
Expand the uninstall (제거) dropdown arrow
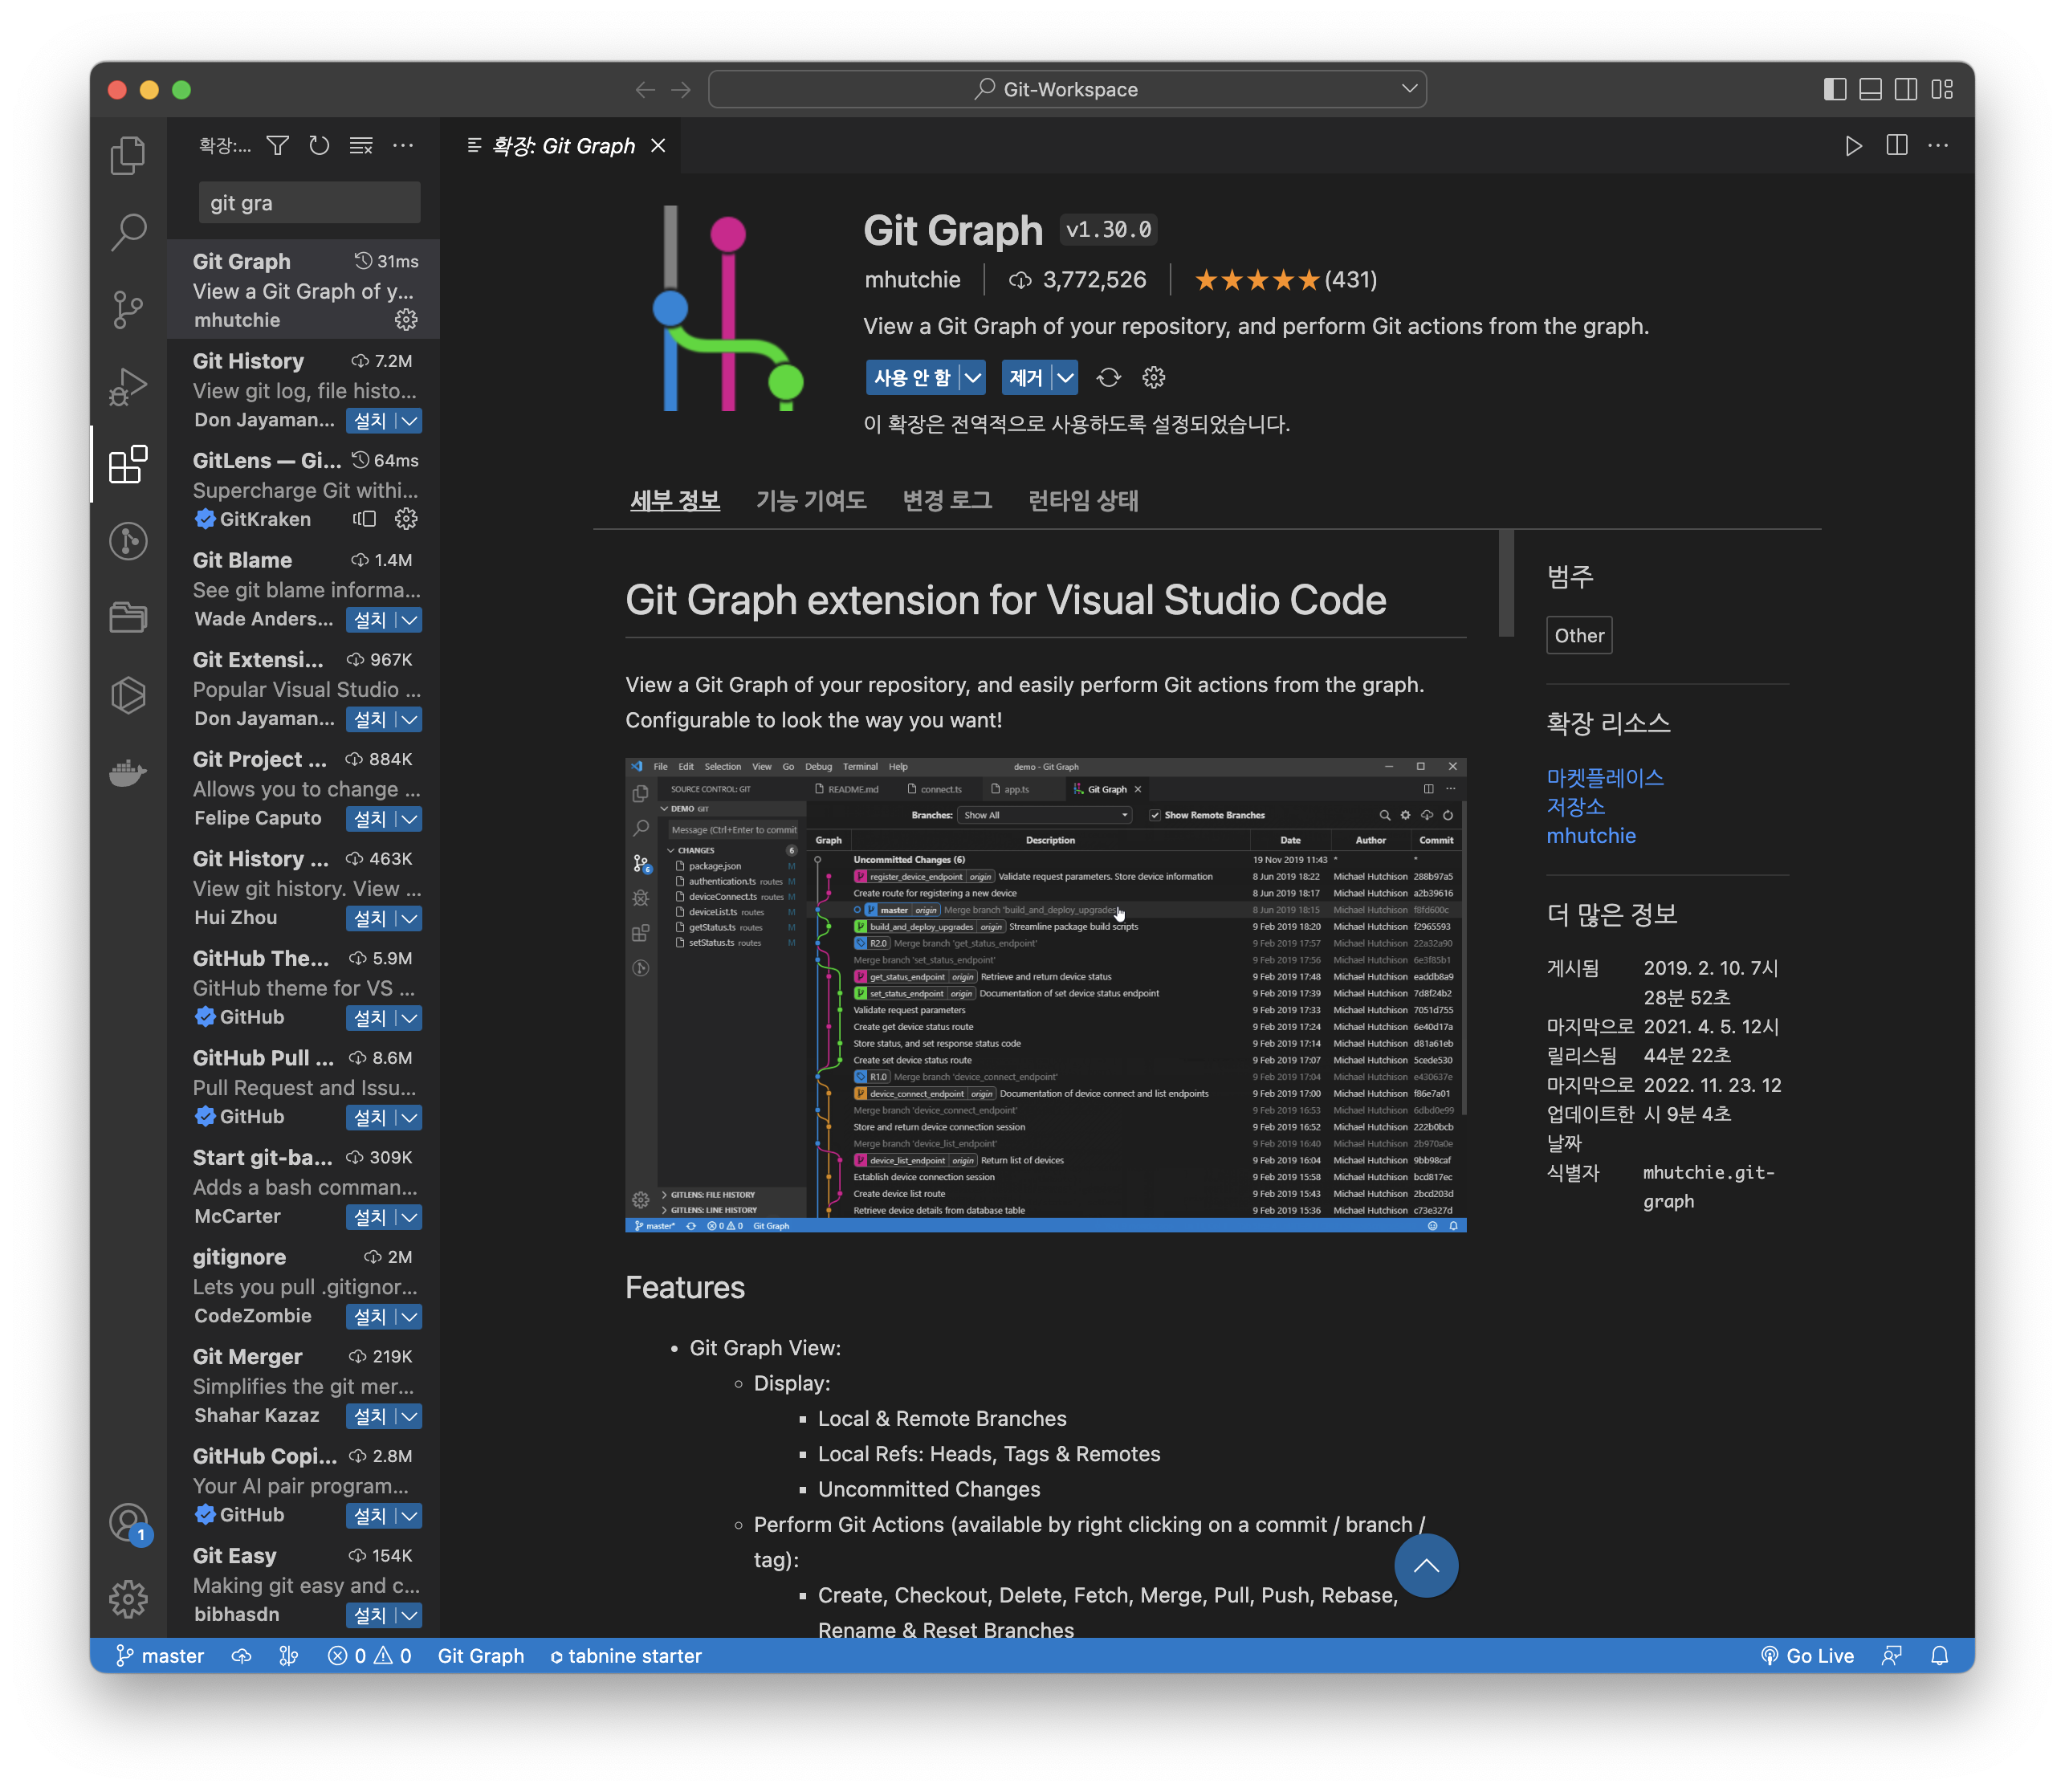pos(1066,378)
